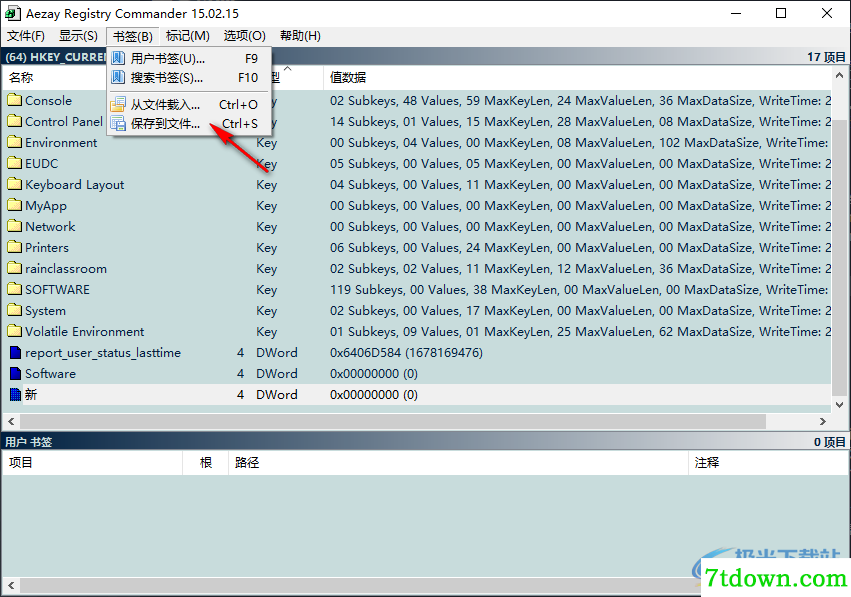
Task: Click the SOFTWARE folder icon
Action: coord(15,289)
